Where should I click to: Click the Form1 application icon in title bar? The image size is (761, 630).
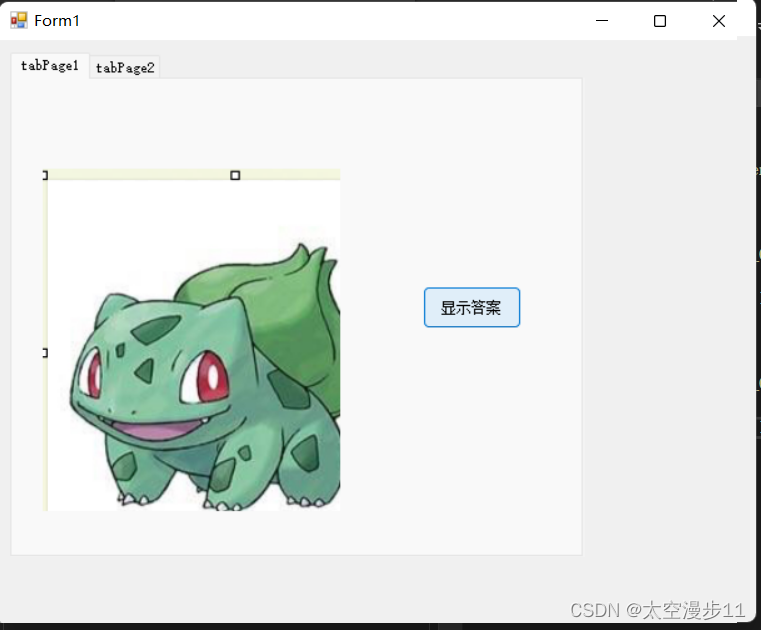19,20
